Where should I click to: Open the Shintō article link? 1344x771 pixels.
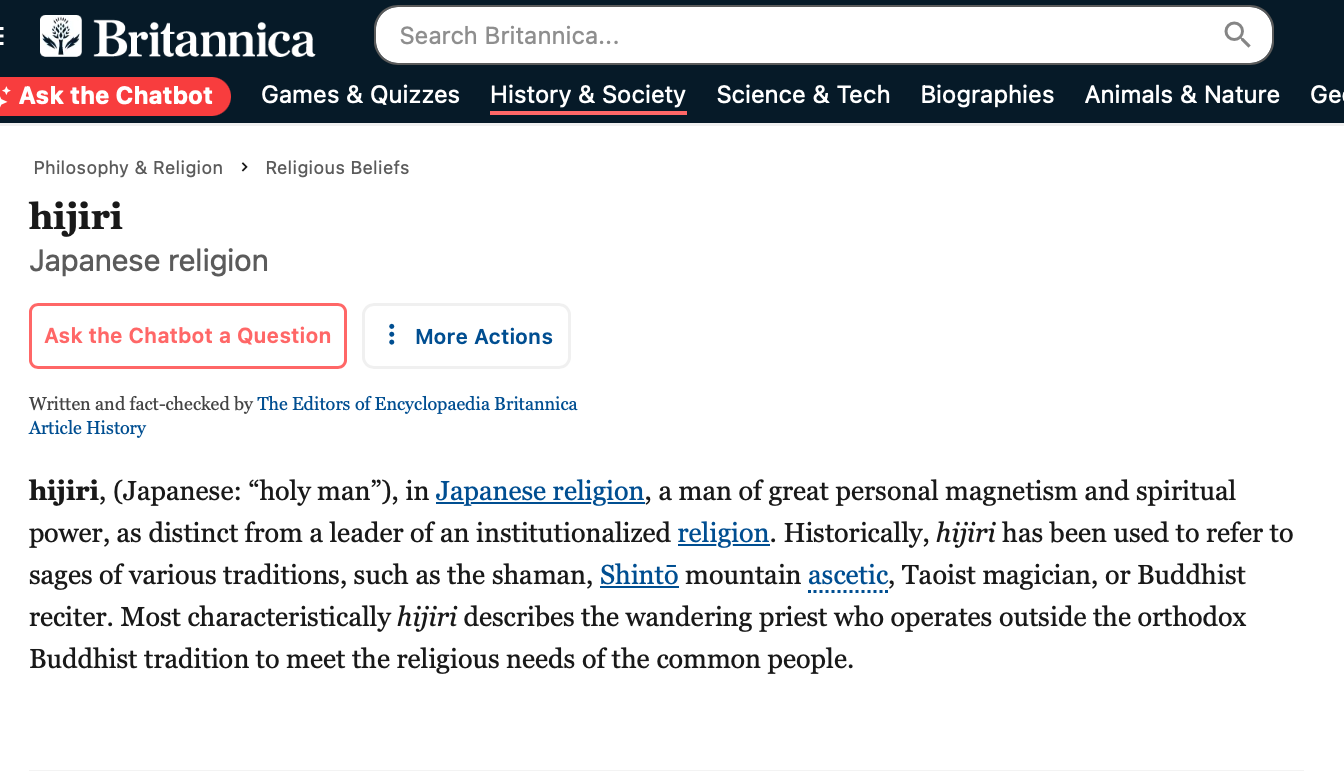(639, 575)
